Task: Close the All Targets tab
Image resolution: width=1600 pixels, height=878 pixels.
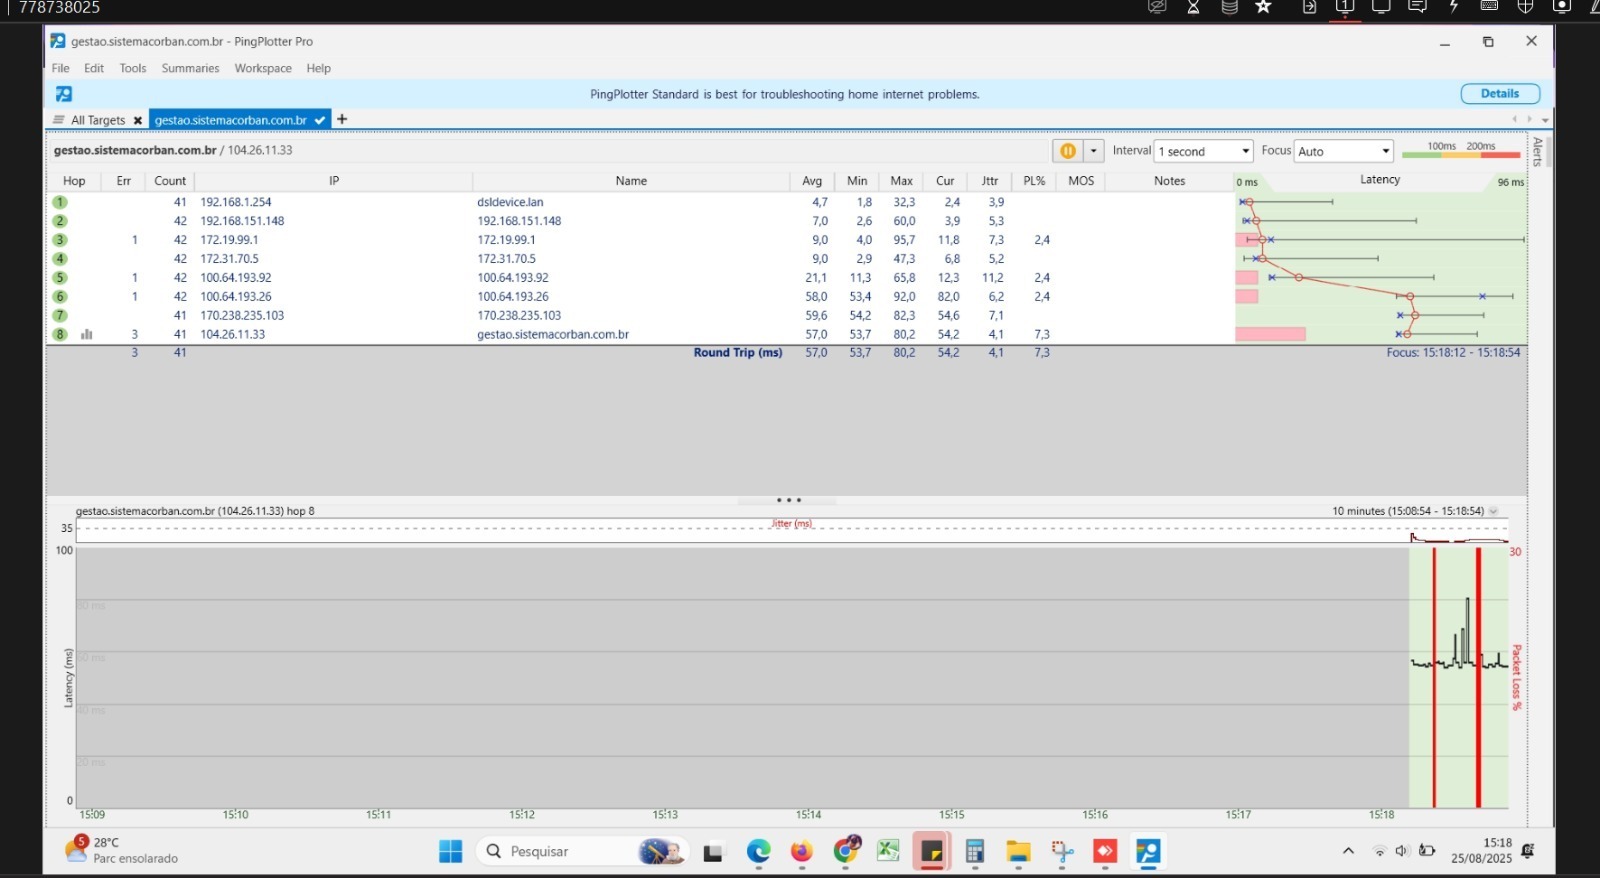Action: 138,120
